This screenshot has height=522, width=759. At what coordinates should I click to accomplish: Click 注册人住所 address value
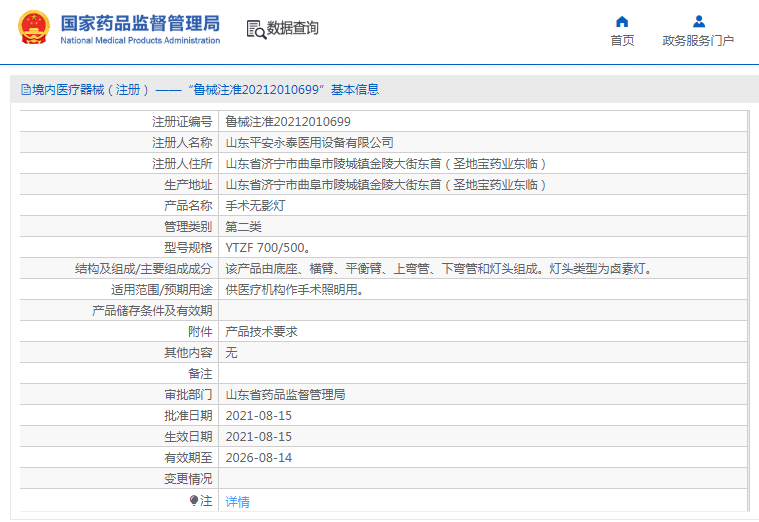[x=386, y=164]
